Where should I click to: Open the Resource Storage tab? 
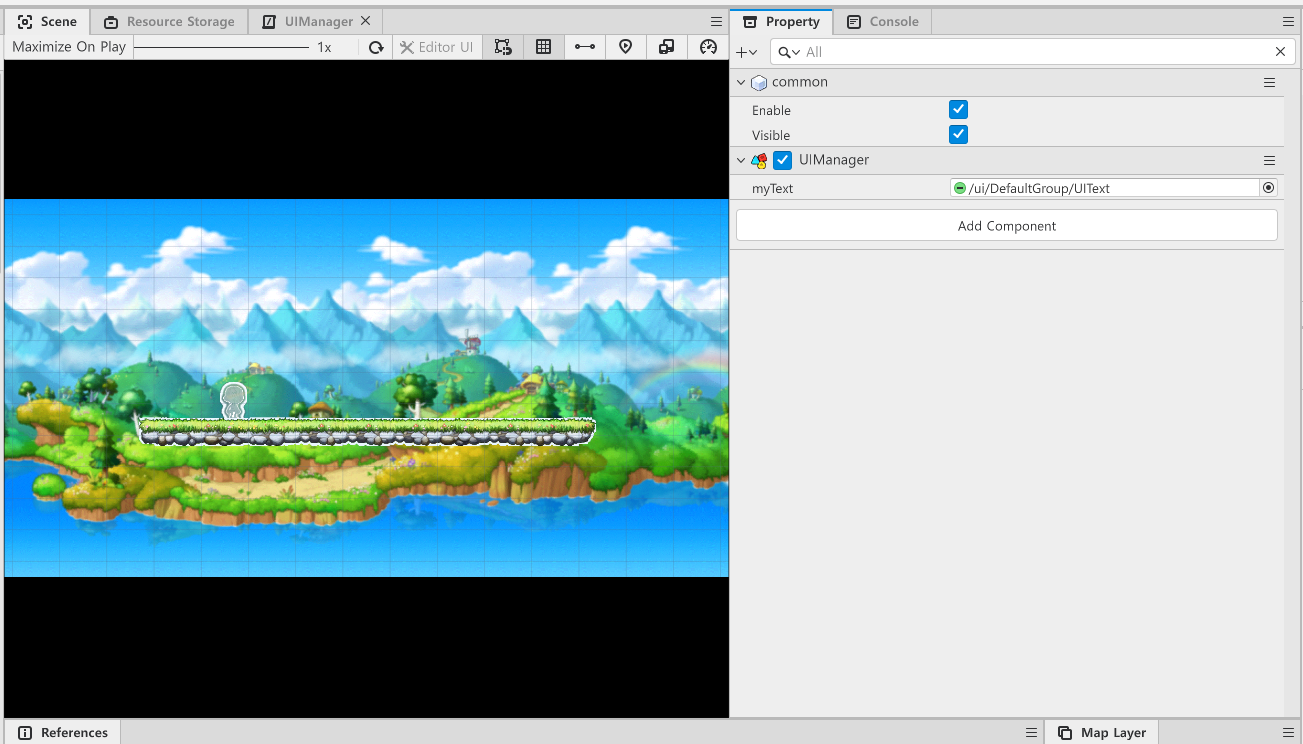tap(169, 21)
